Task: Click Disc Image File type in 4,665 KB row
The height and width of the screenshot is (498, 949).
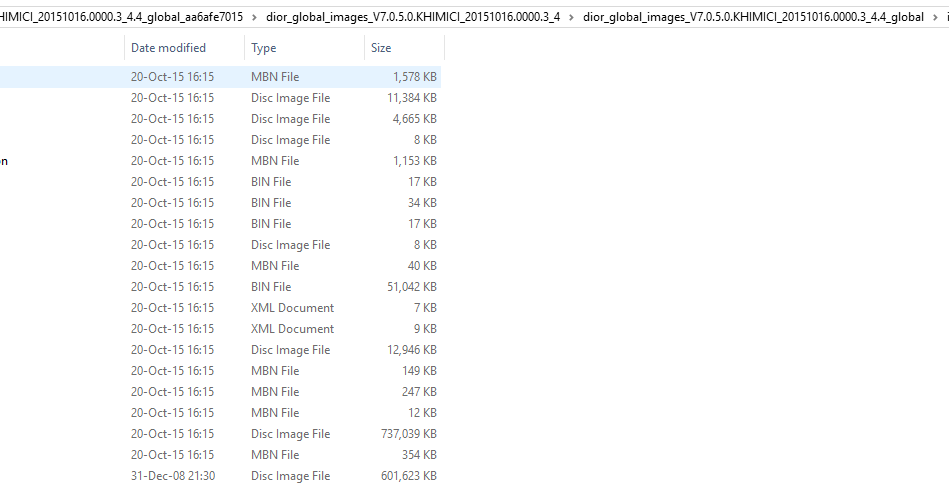Action: [x=291, y=119]
